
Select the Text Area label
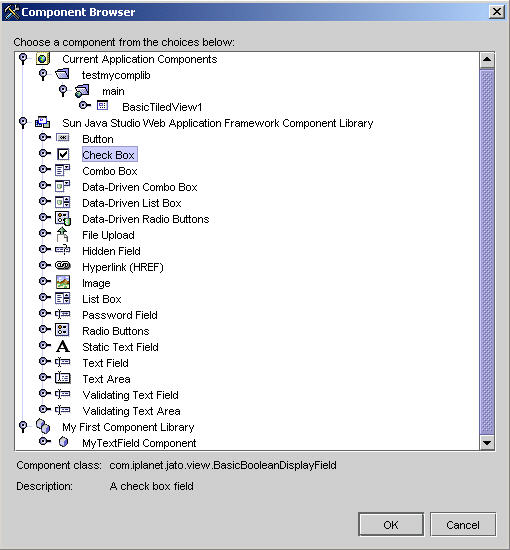pyautogui.click(x=106, y=379)
